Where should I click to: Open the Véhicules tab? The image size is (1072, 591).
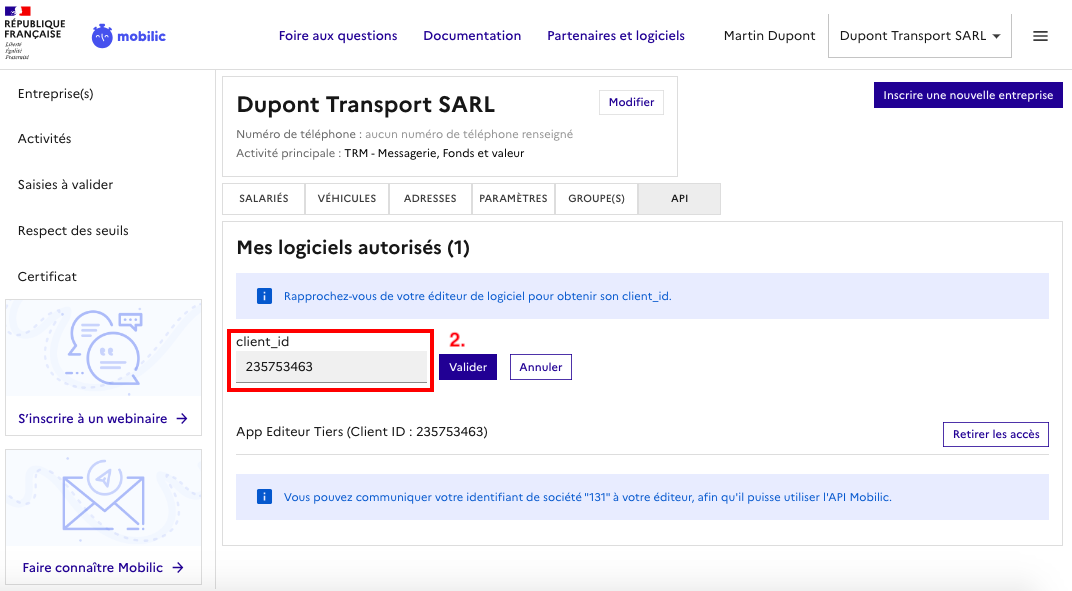tap(347, 198)
